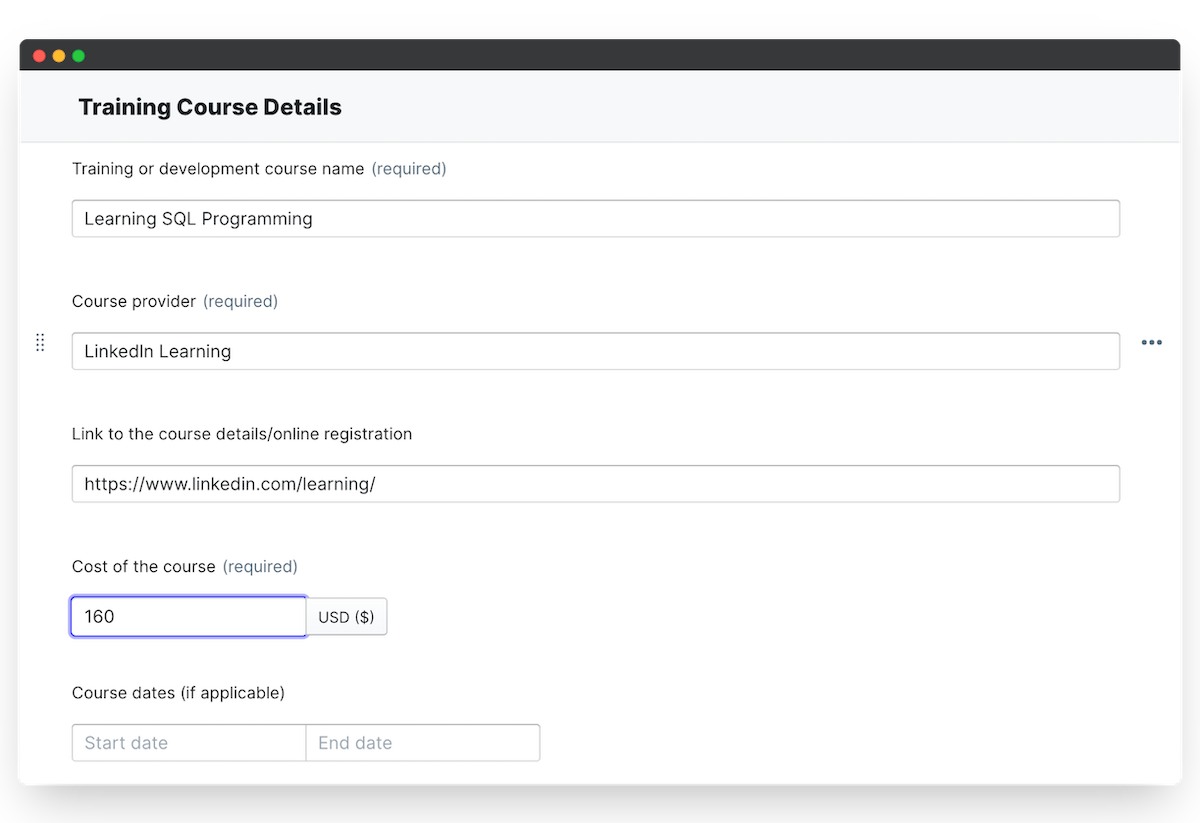Click '(required)' next to Course provider
1200x823 pixels.
[240, 301]
